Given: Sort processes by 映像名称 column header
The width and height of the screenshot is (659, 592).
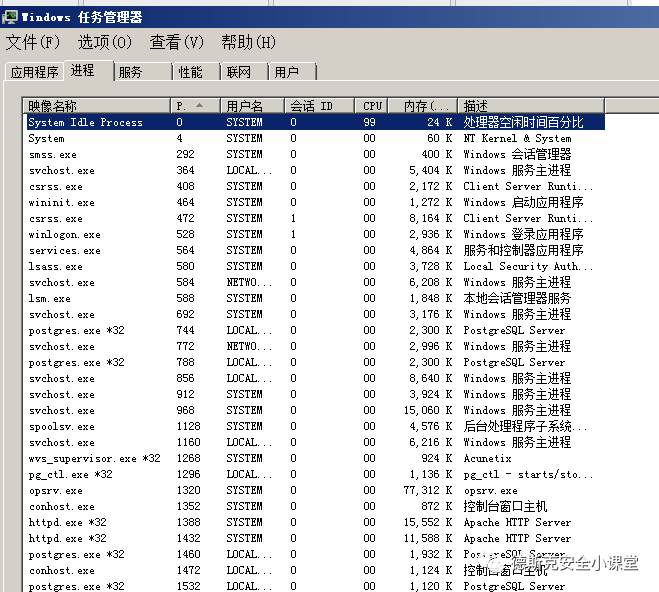Looking at the screenshot, I should [x=96, y=106].
